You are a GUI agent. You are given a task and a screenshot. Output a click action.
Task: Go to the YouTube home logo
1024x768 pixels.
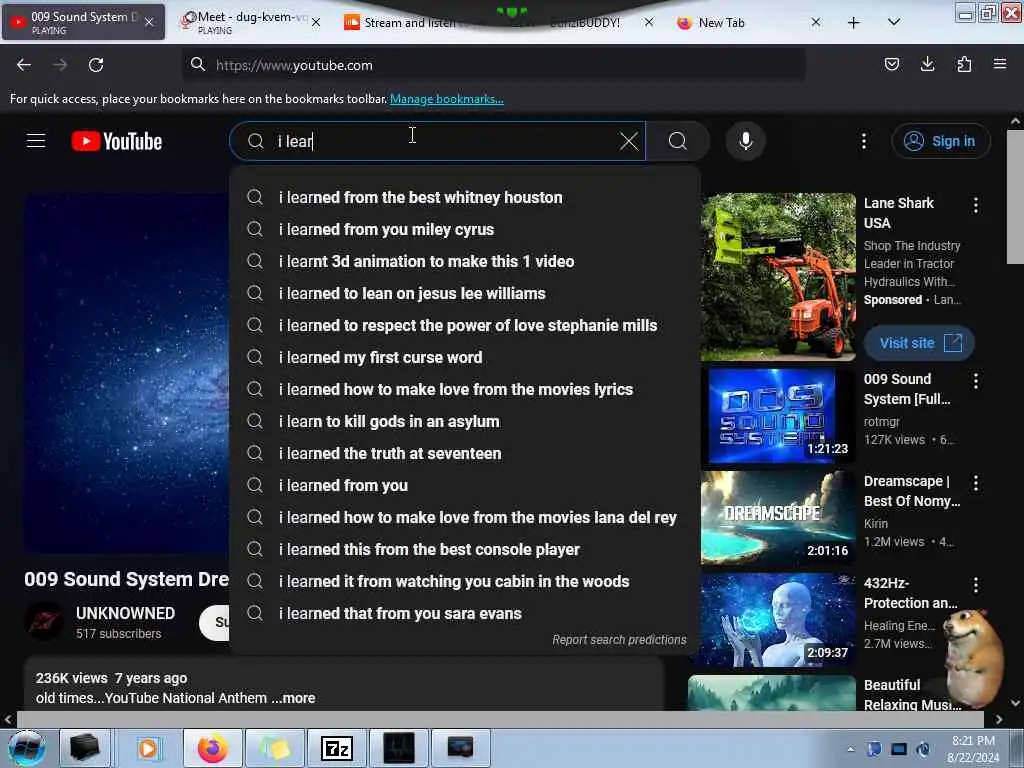(x=117, y=141)
